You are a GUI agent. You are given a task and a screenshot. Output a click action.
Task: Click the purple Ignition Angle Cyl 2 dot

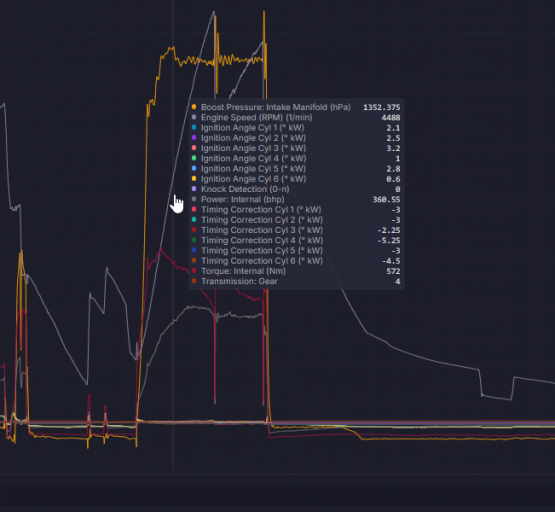(194, 137)
